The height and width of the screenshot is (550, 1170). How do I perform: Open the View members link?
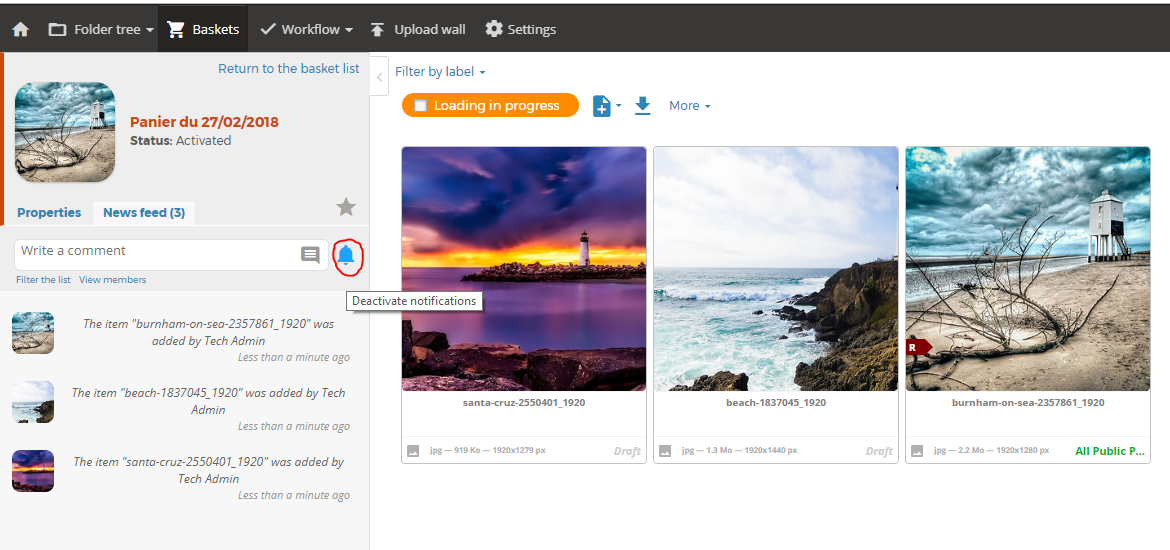click(113, 280)
